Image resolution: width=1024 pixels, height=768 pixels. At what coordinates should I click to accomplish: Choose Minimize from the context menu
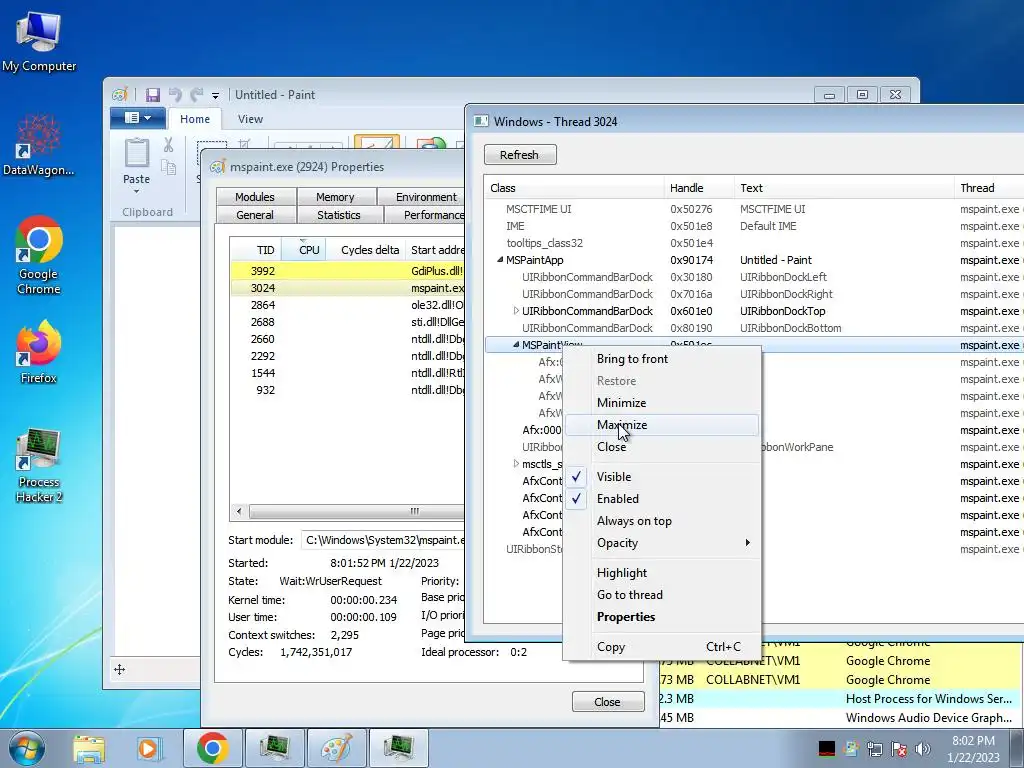tap(662, 403)
